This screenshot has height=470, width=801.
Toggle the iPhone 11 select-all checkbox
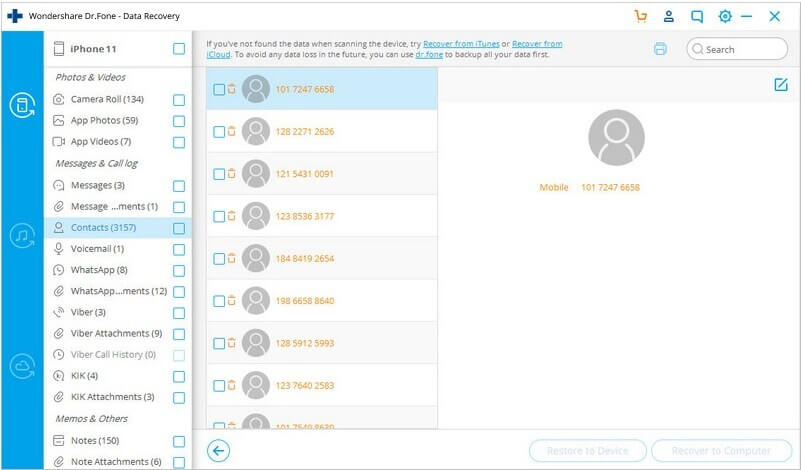[x=179, y=49]
